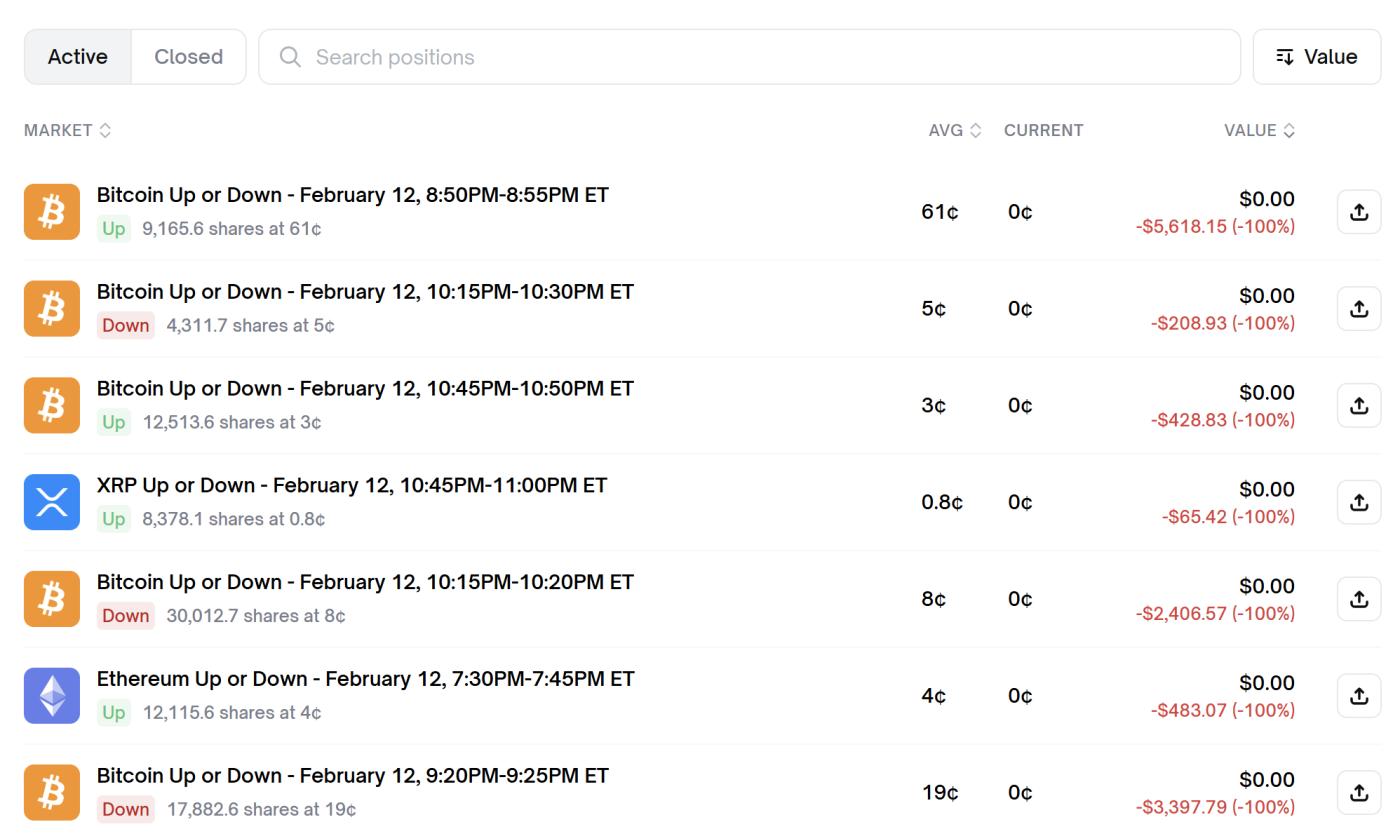Share the Bitcoin 9:20PM-9:25PM position
Image resolution: width=1400 pixels, height=836 pixels.
point(1358,793)
